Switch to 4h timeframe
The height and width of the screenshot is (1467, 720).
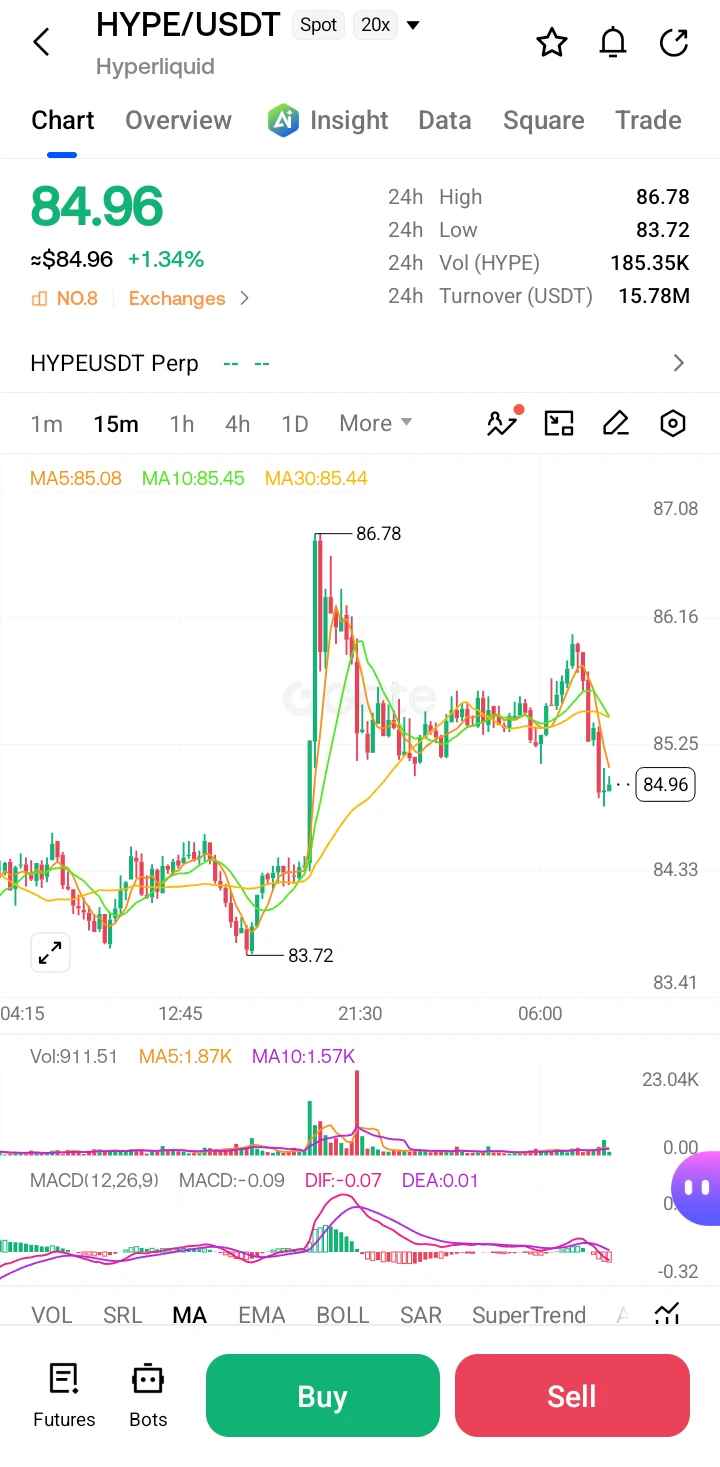(238, 423)
